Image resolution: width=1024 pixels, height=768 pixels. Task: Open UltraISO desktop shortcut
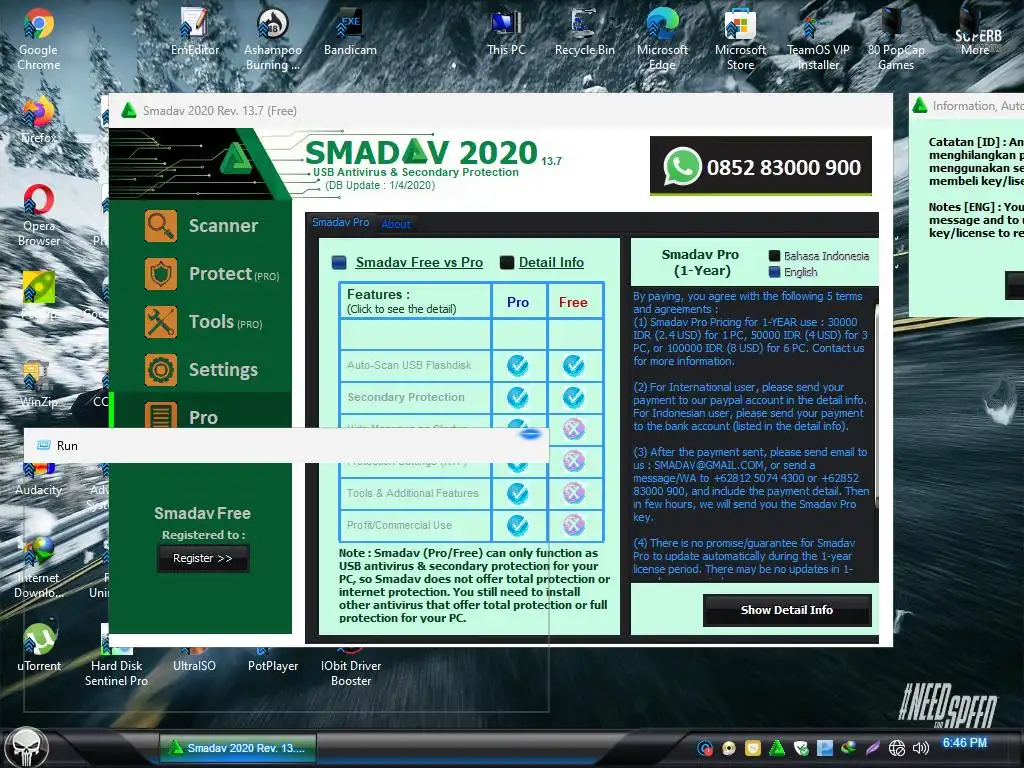pyautogui.click(x=194, y=661)
